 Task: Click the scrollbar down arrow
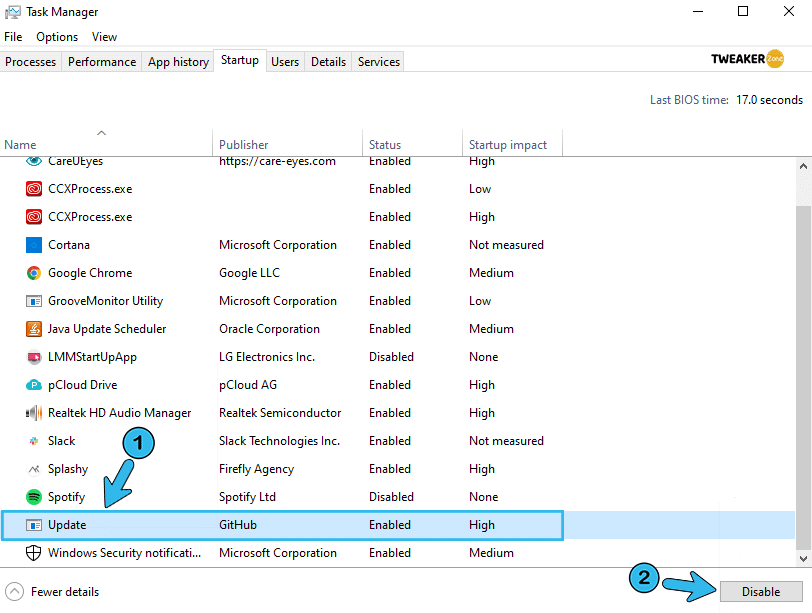pos(803,559)
